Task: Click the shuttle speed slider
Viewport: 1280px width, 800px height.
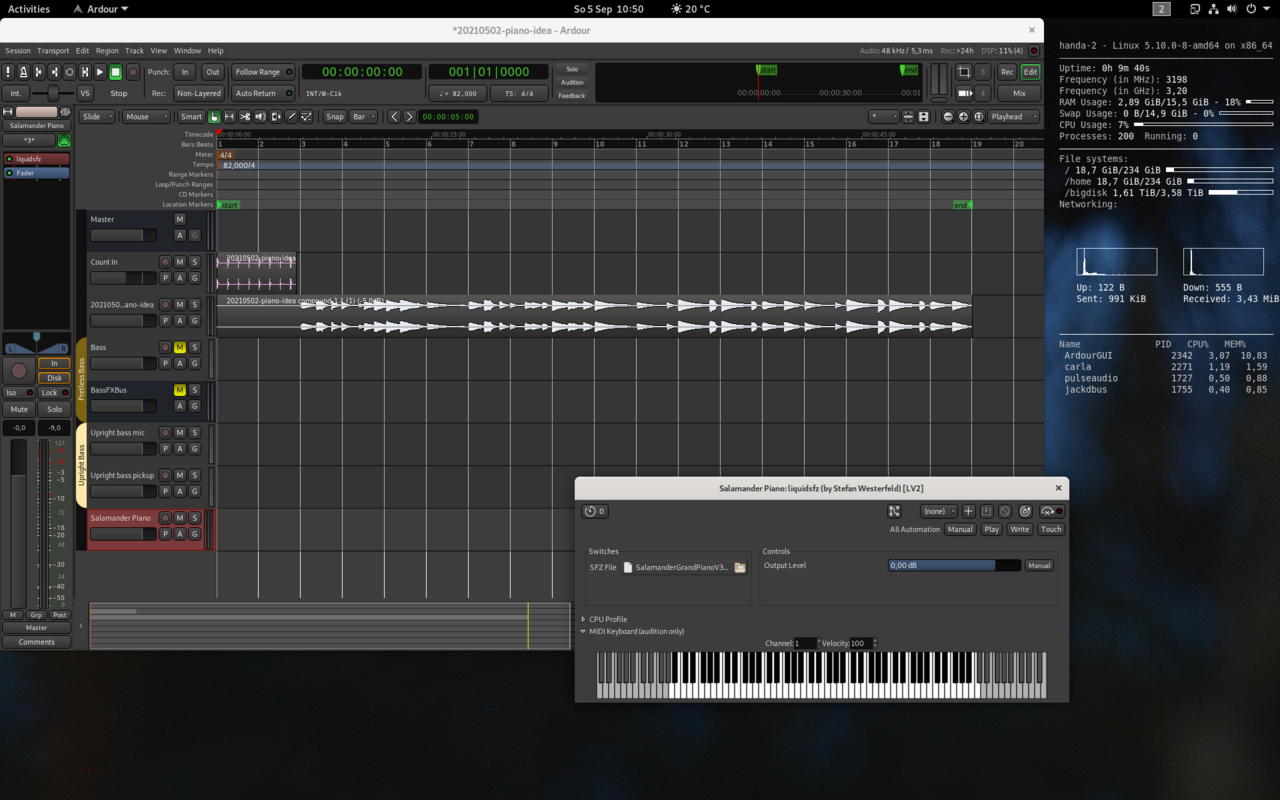Action: click(x=51, y=93)
